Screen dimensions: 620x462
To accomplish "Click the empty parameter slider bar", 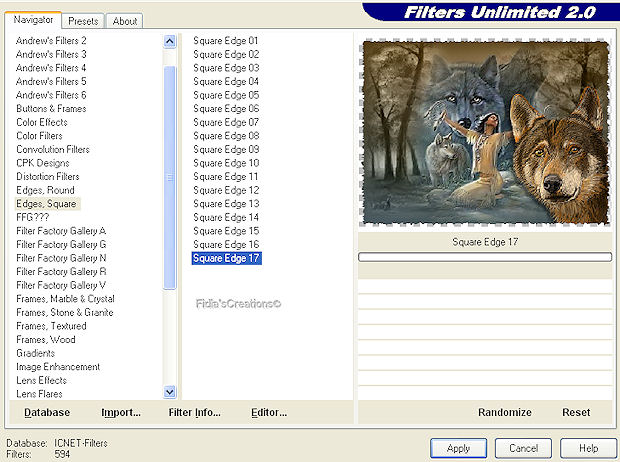I will pyautogui.click(x=485, y=257).
